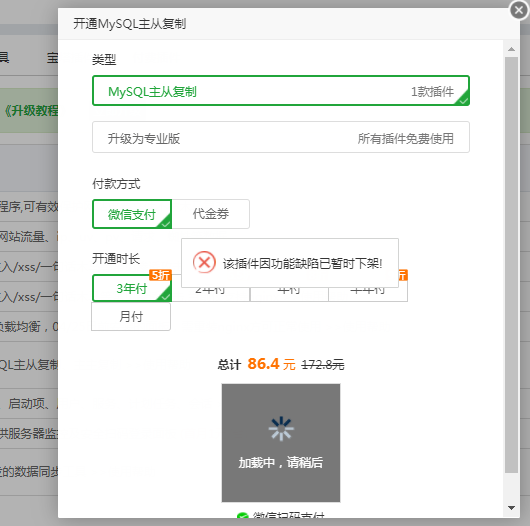This screenshot has height=526, width=530.
Task: Open 《升级教程 link in background page
Action: tap(31, 111)
